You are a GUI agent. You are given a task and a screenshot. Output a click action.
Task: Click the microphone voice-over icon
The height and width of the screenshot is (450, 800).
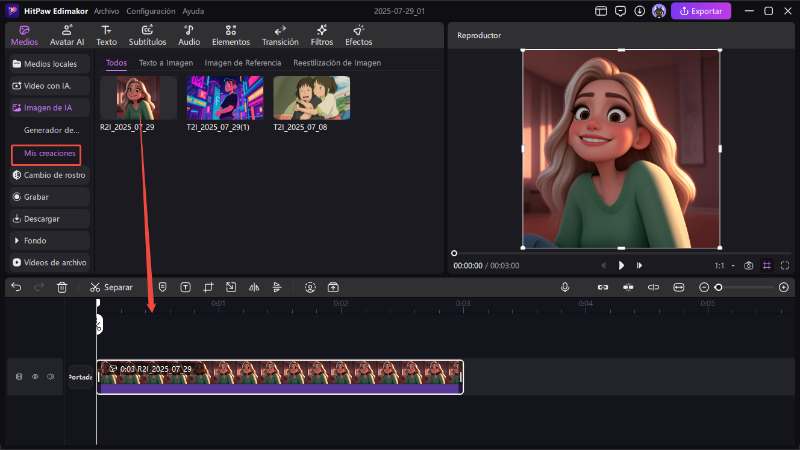(565, 287)
